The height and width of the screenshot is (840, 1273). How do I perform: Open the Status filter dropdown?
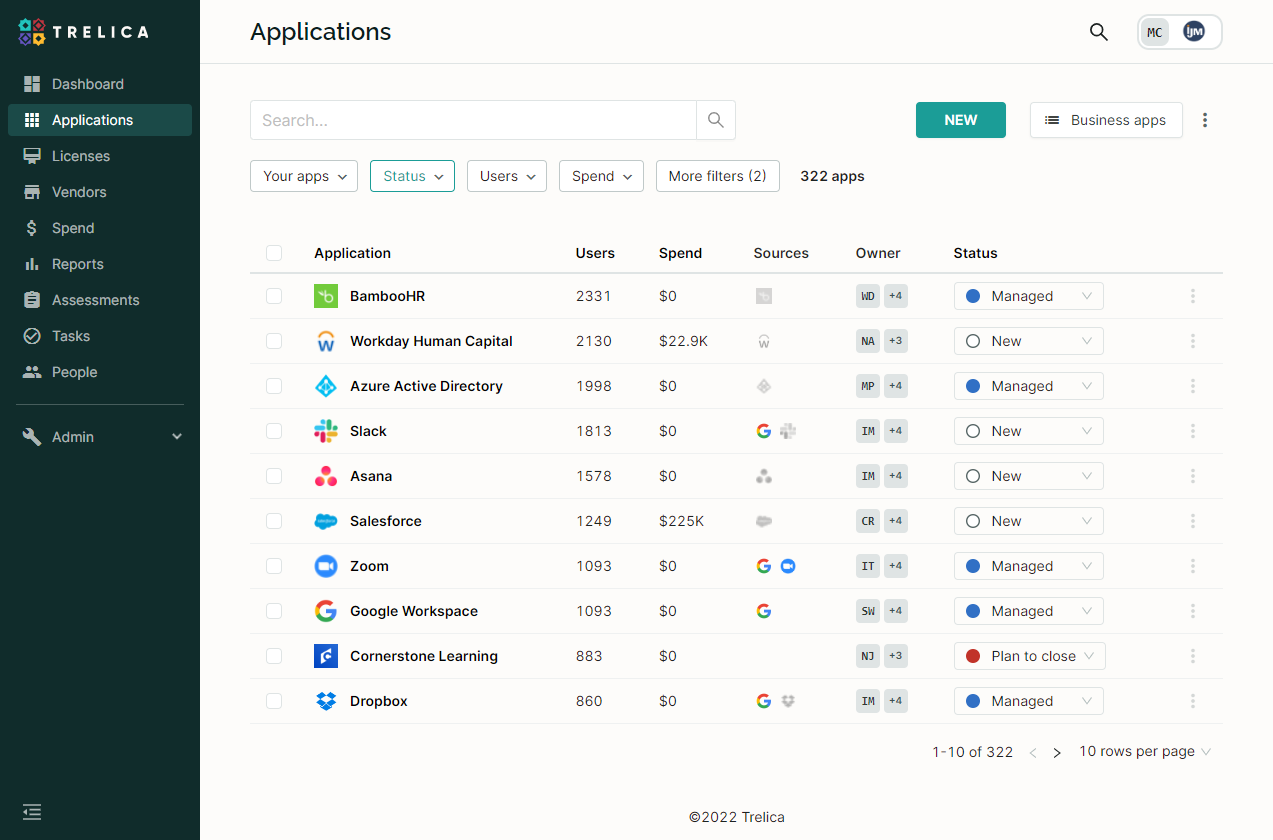(x=412, y=176)
